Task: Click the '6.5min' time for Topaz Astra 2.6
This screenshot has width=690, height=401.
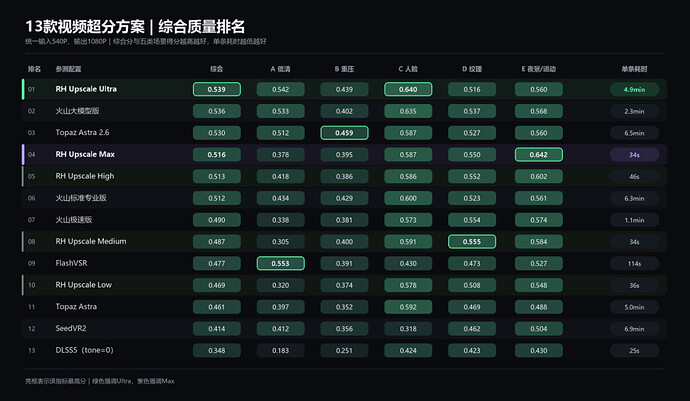Action: (634, 133)
